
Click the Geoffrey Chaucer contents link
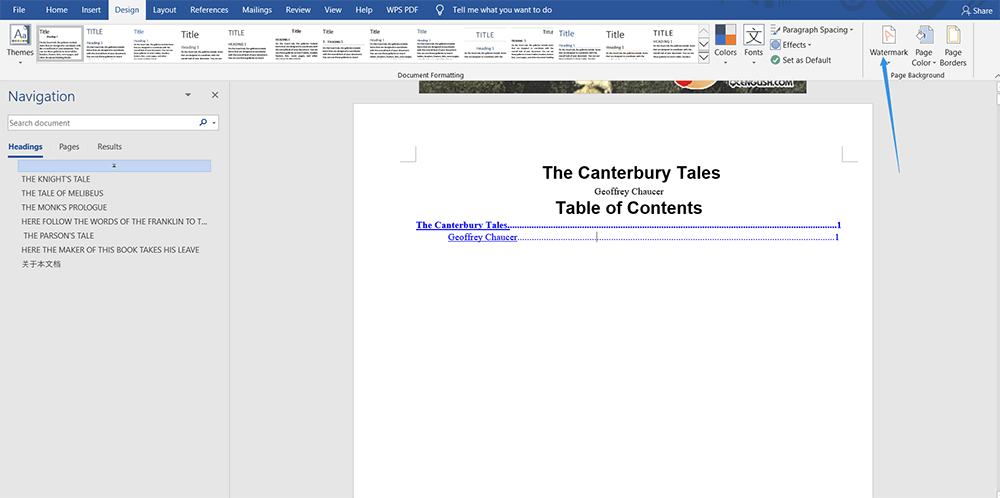click(482, 237)
